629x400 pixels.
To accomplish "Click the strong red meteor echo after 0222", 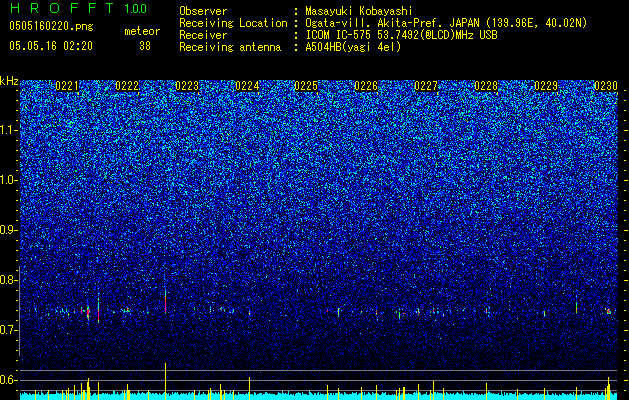I will pyautogui.click(x=165, y=302).
